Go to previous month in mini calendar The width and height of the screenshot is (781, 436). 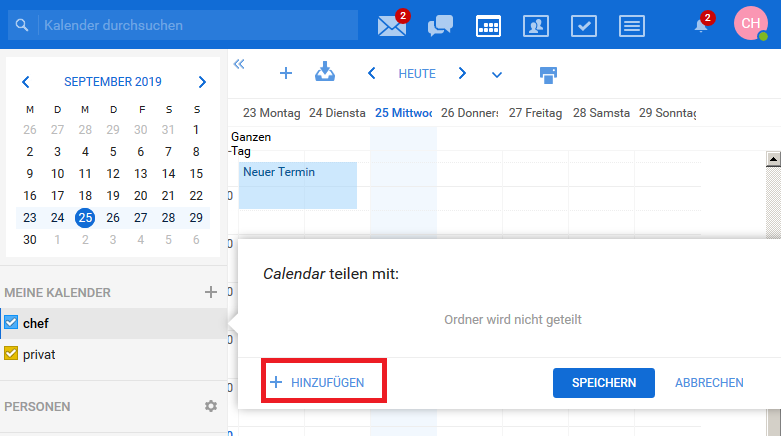click(x=26, y=82)
